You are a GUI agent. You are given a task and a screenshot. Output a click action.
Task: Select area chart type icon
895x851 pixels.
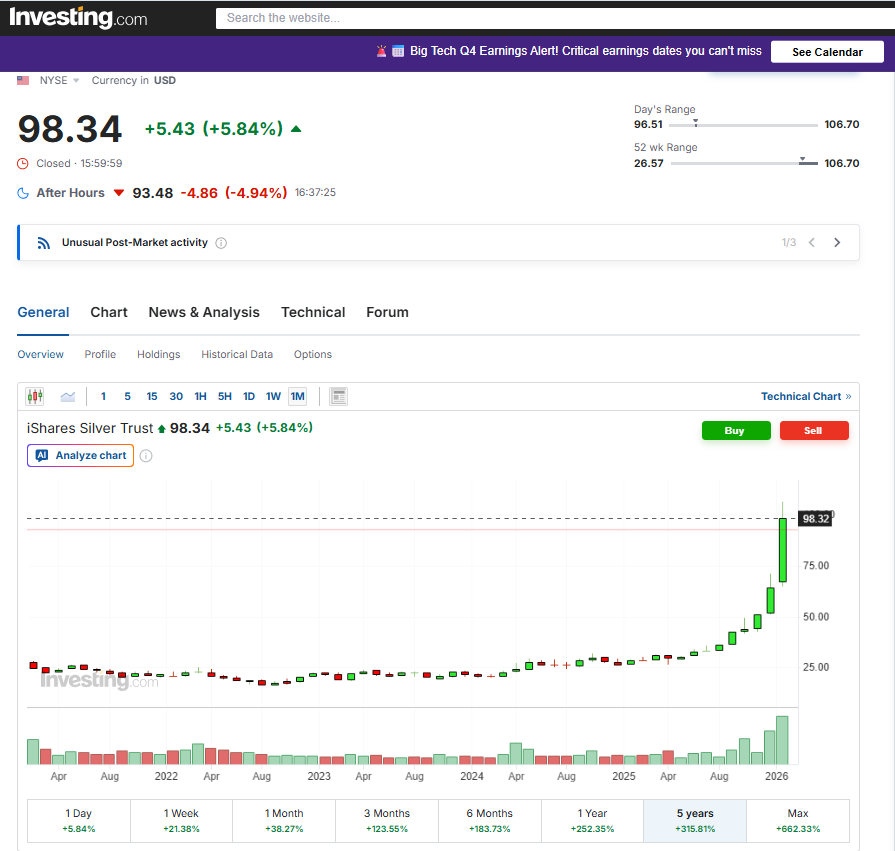(68, 396)
